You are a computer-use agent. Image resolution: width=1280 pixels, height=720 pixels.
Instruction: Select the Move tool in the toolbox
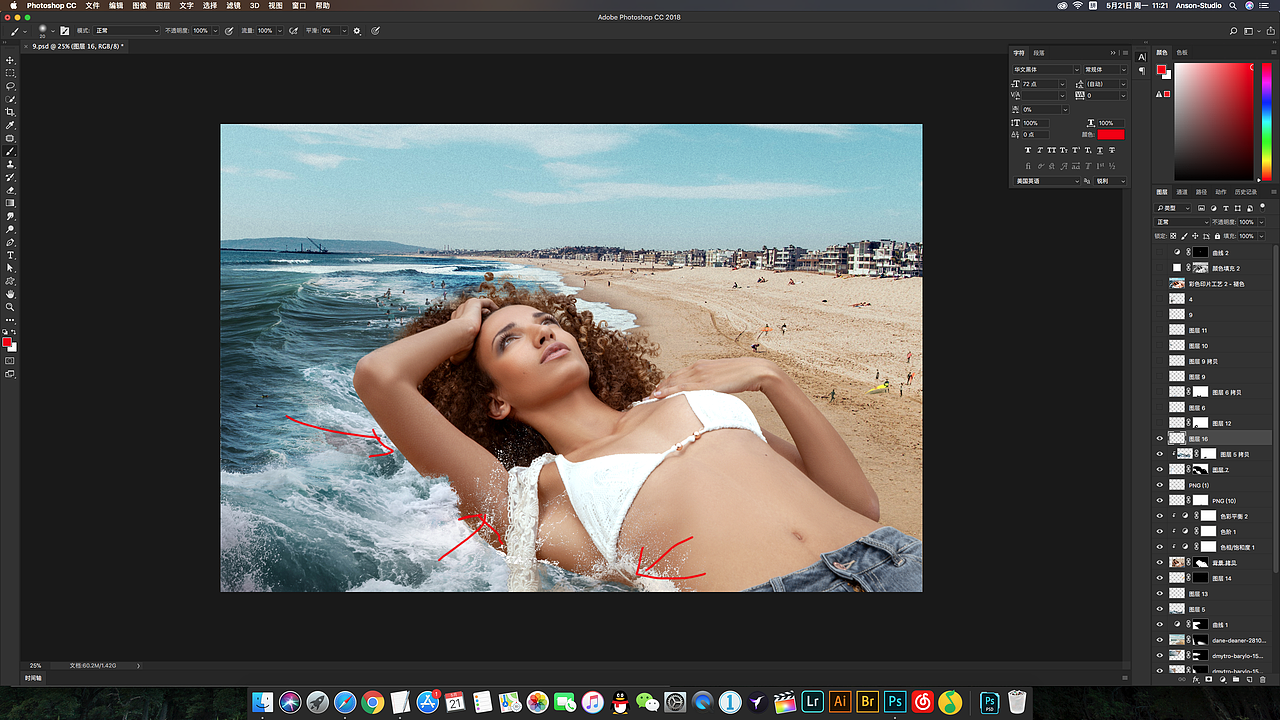point(11,60)
